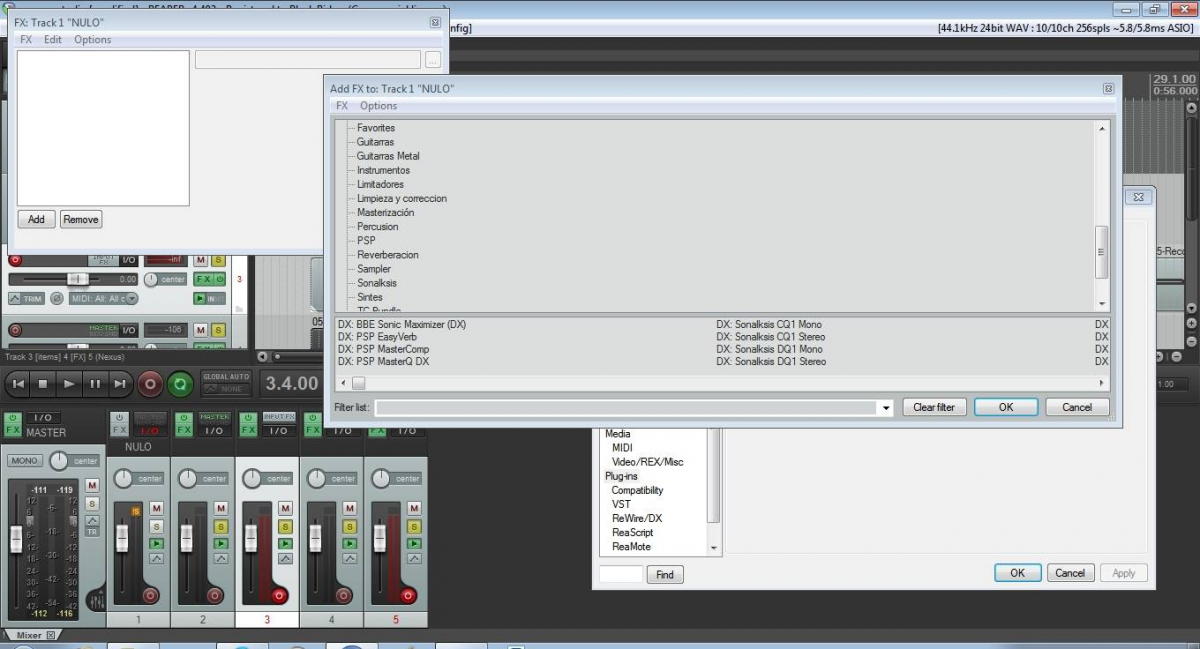The width and height of the screenshot is (1200, 649).
Task: Solo the MASTER channel in mixer
Action: [x=92, y=504]
